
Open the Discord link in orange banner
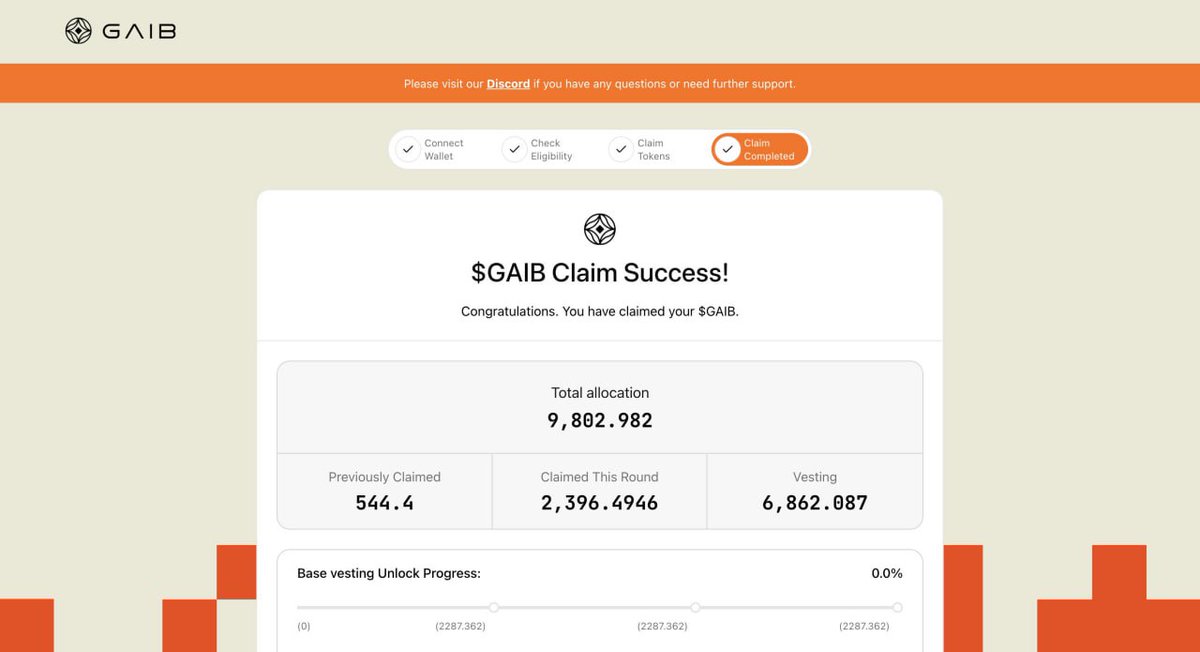tap(508, 84)
